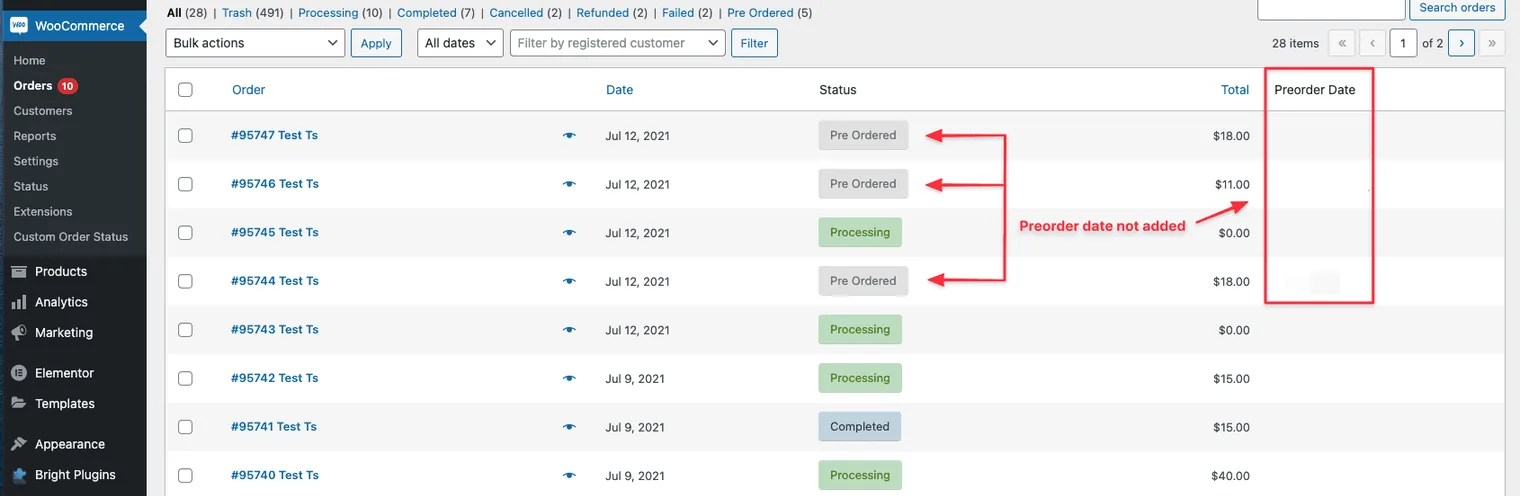The height and width of the screenshot is (496, 1520).
Task: Open the Status submenu item
Action: (31, 186)
